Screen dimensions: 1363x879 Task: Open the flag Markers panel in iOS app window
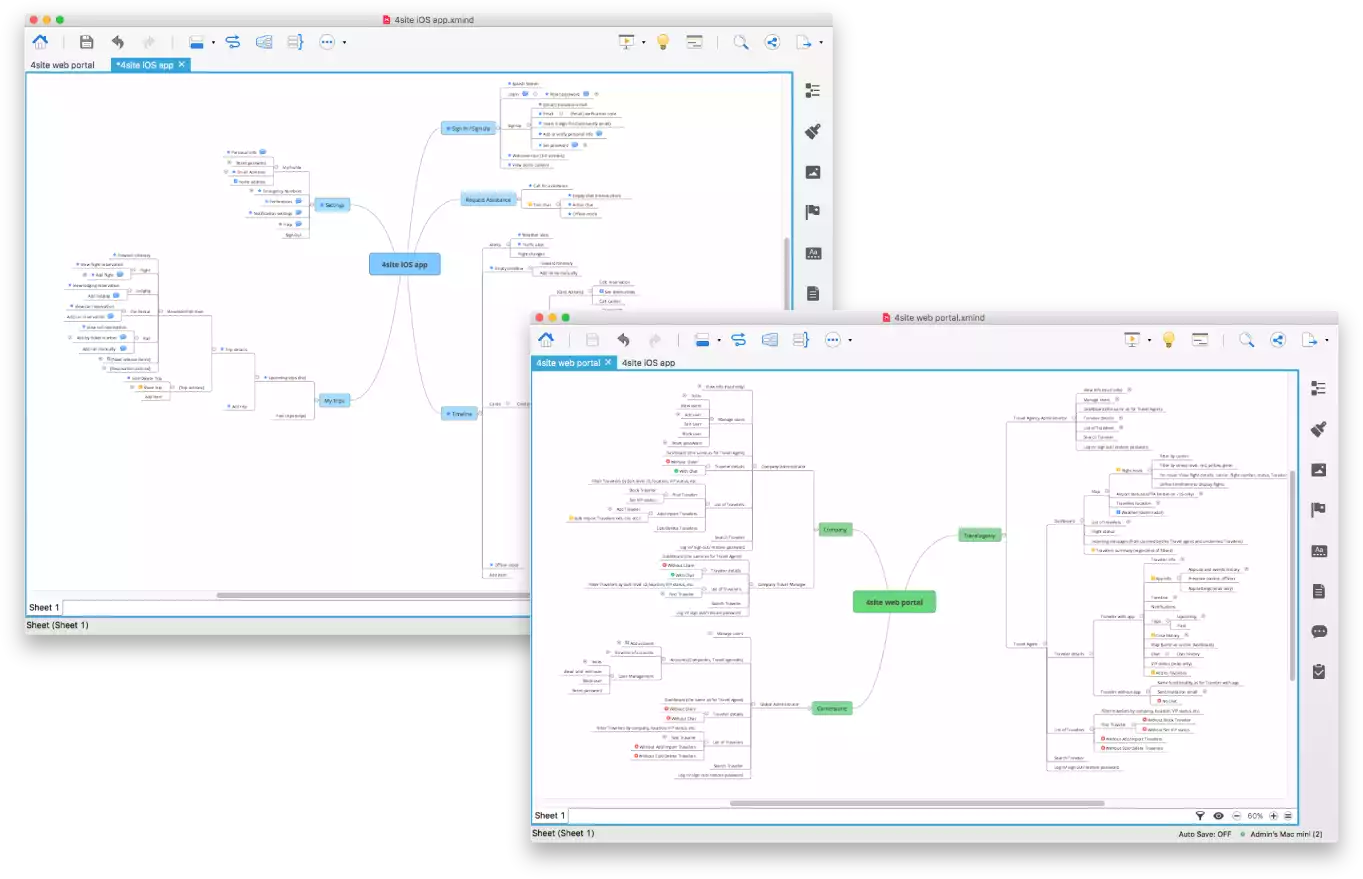coord(813,212)
